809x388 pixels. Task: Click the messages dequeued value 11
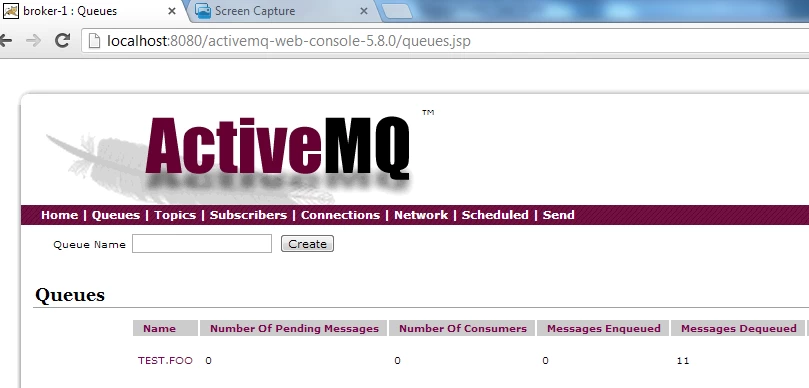pyautogui.click(x=683, y=361)
